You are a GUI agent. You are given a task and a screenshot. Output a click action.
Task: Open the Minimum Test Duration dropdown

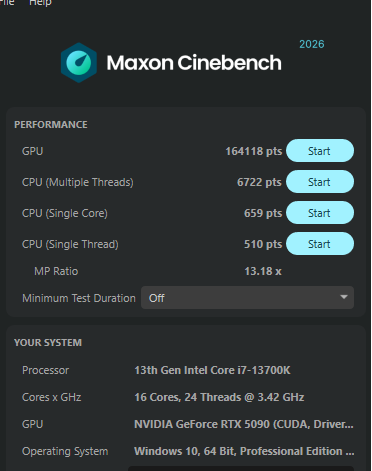point(247,297)
